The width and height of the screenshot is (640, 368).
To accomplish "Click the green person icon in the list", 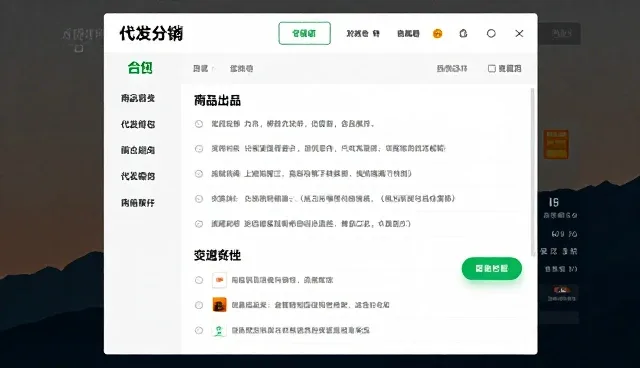I will (x=219, y=330).
